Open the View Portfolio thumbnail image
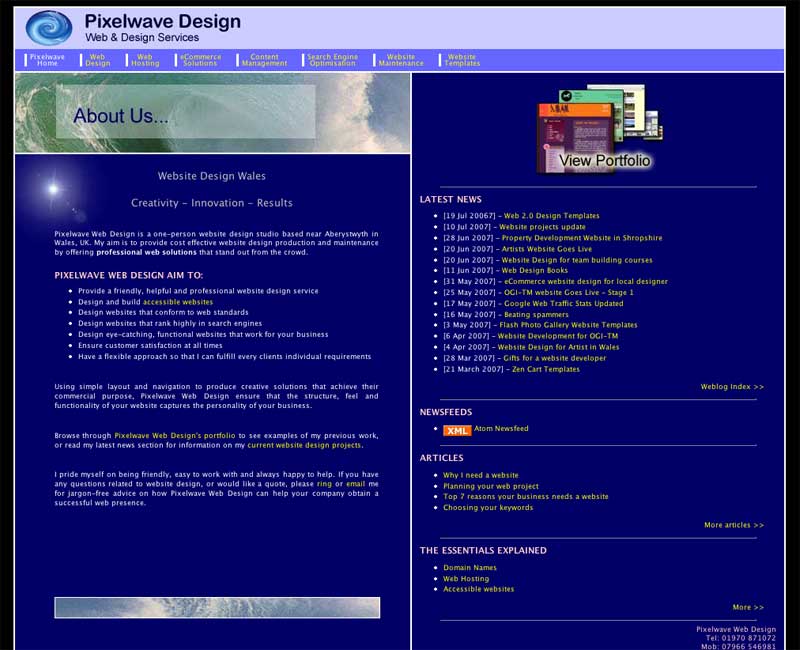This screenshot has height=650, width=800. 600,129
